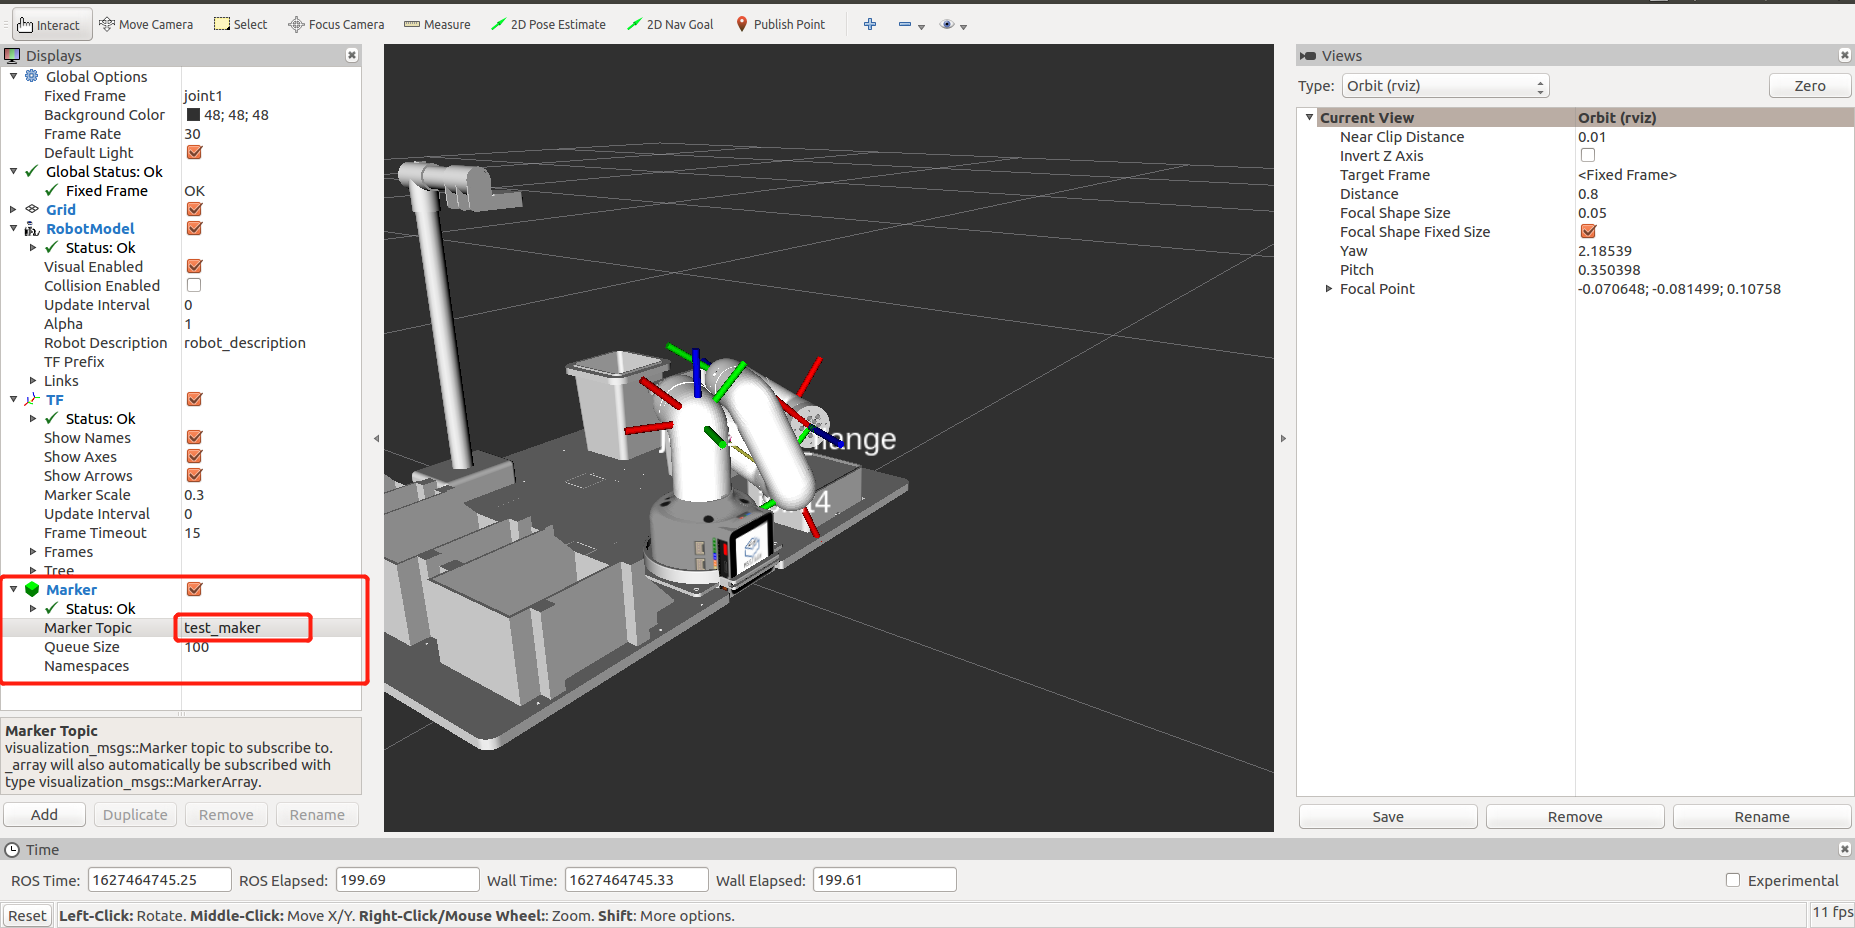Activate the Move Camera tool
Viewport: 1855px width, 928px height.
(146, 25)
